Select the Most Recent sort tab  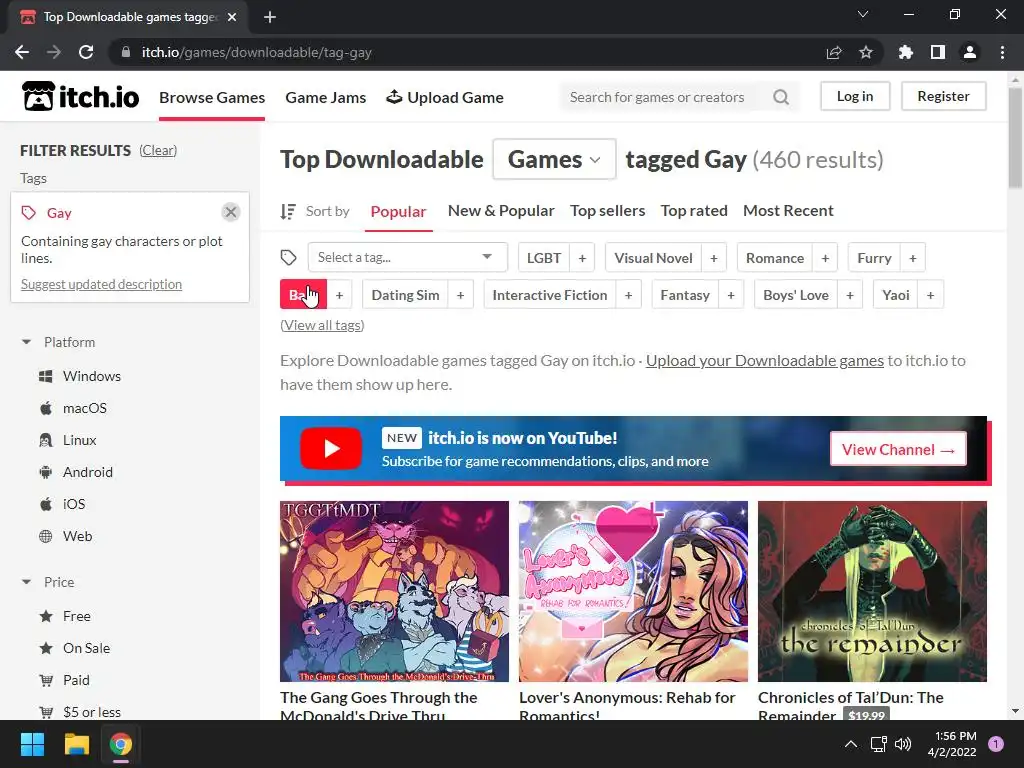coord(788,211)
